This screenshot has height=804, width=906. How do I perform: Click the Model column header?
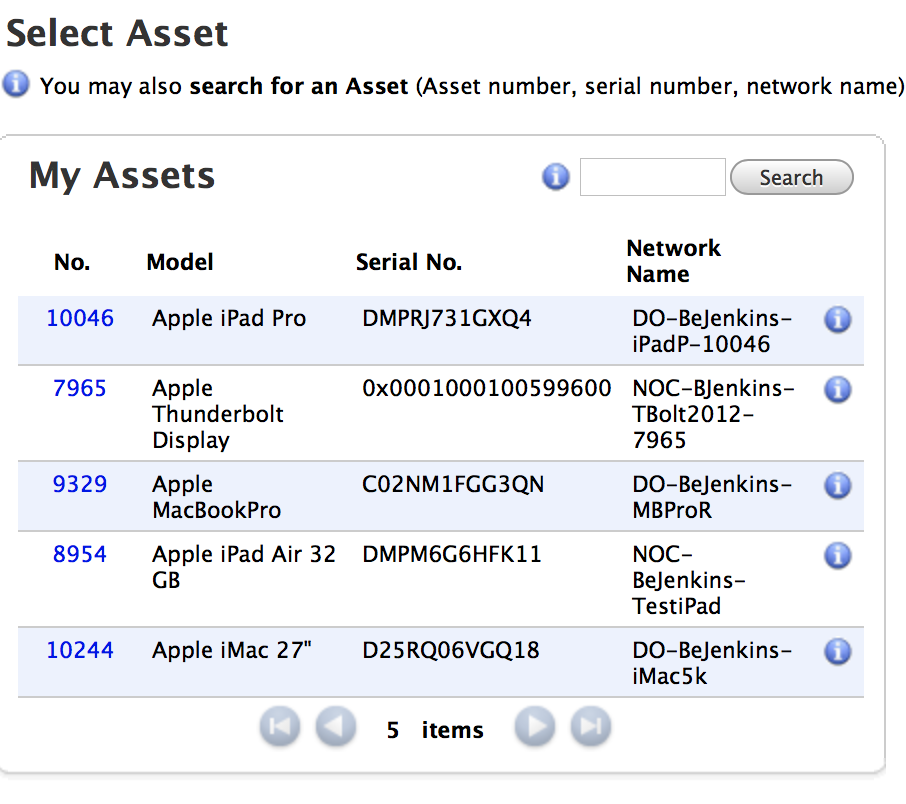tap(180, 262)
